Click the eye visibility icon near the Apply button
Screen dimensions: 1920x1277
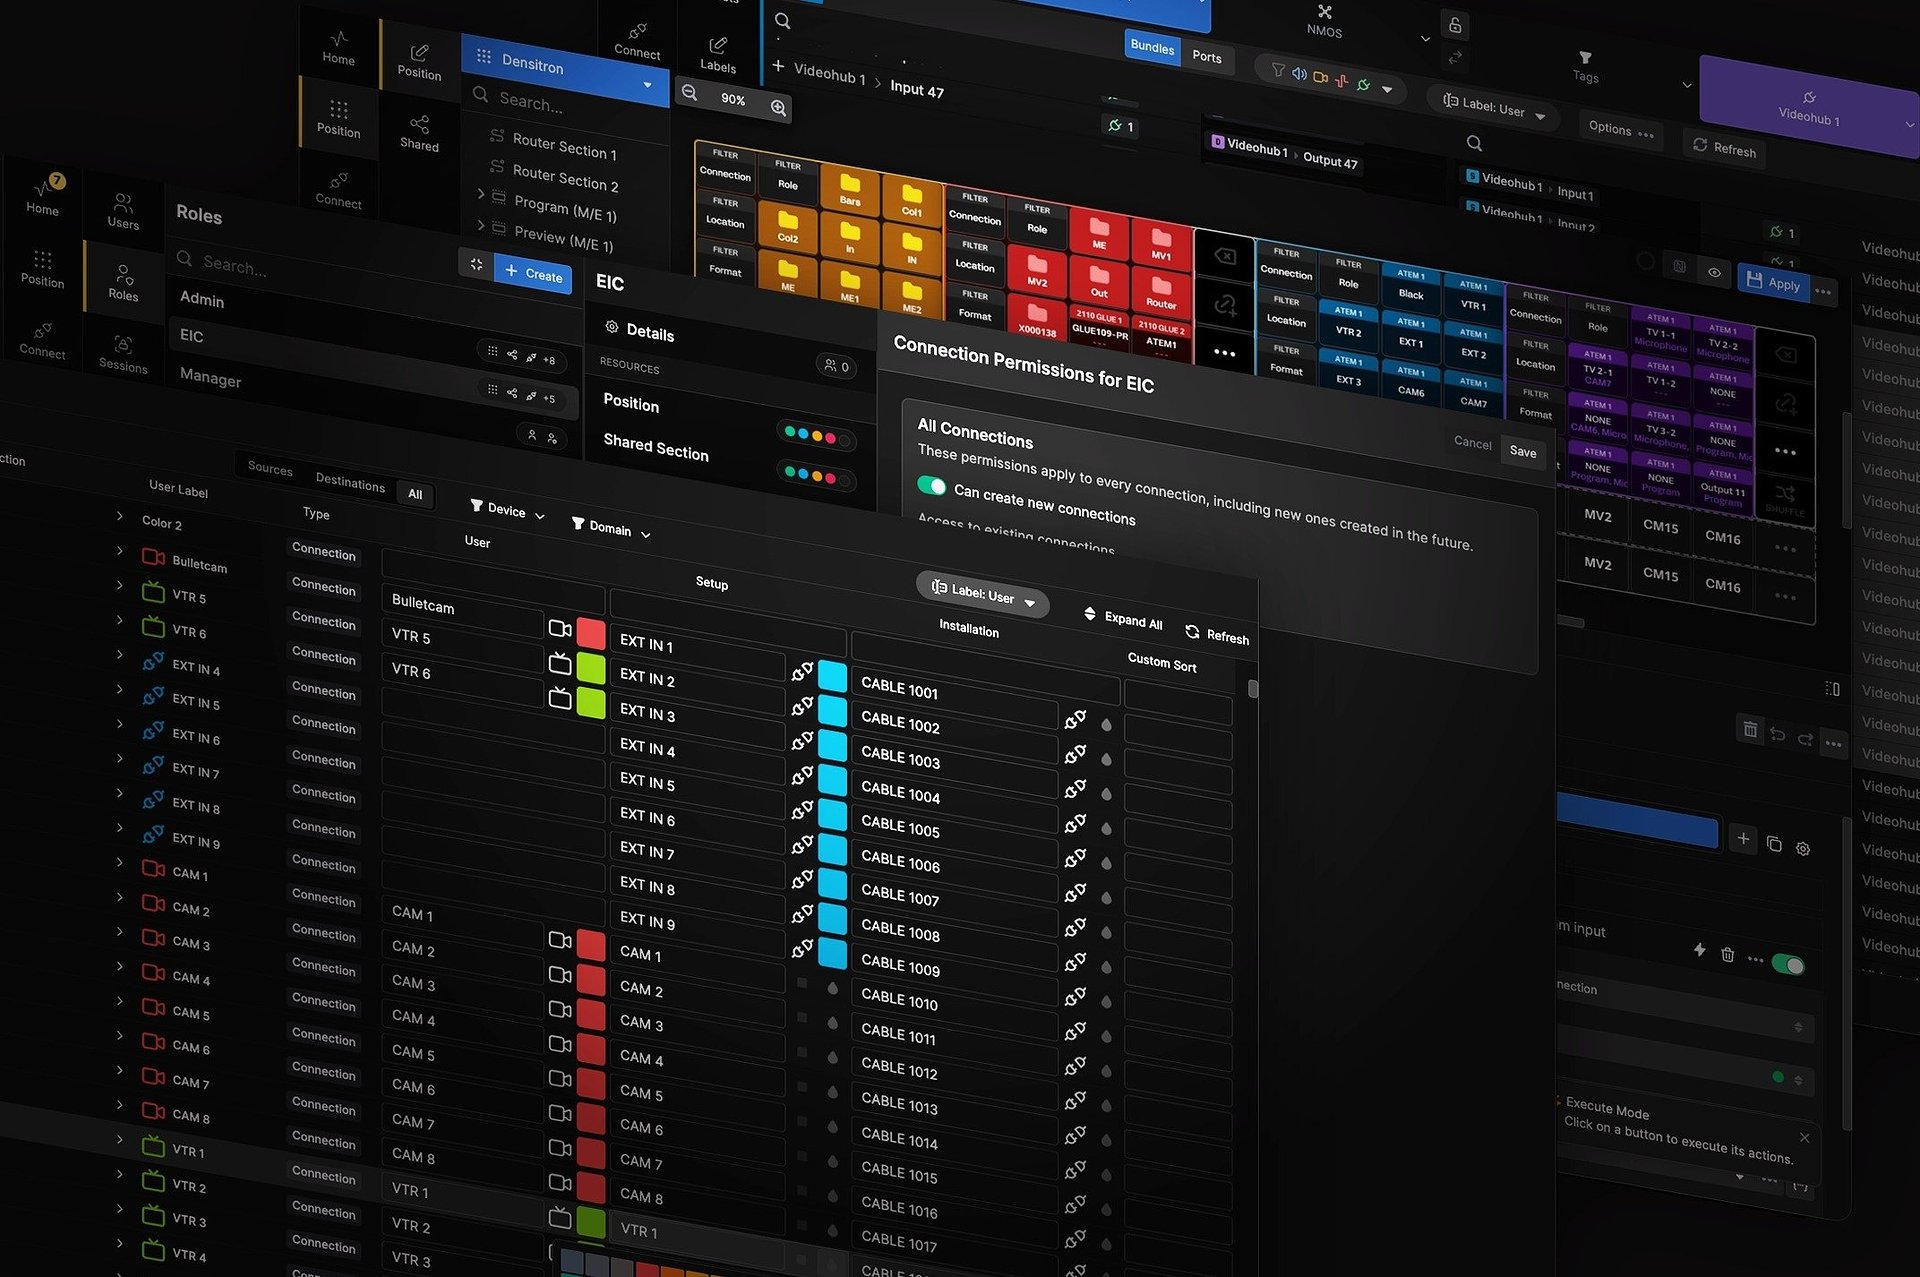[1714, 272]
